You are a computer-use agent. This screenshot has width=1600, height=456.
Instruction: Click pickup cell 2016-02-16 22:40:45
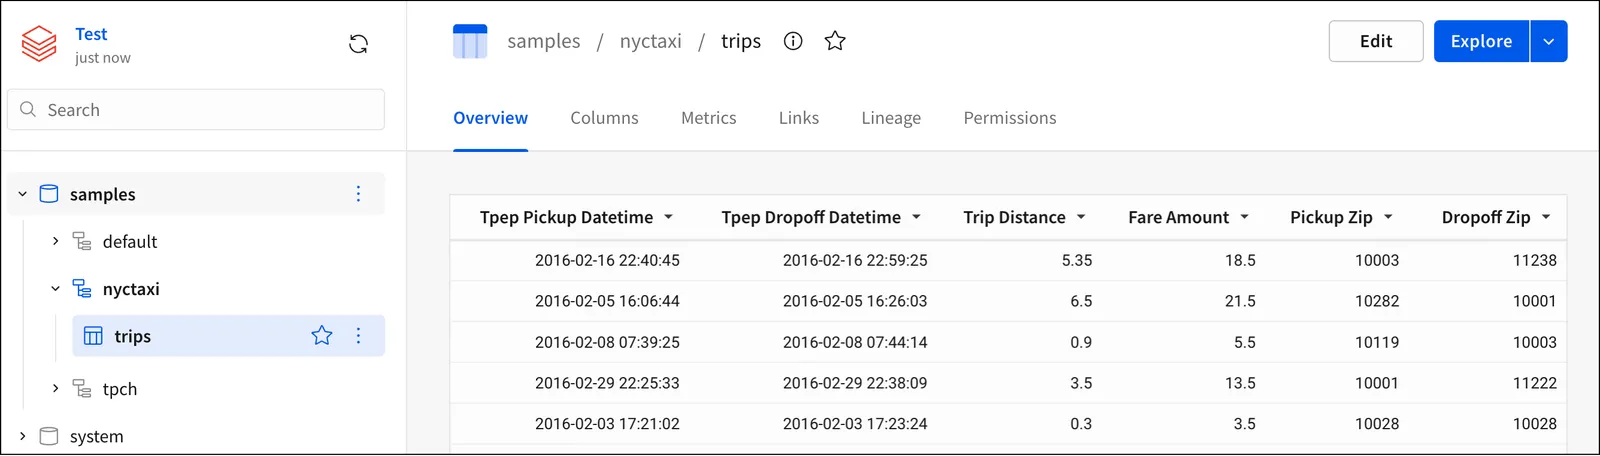coord(607,260)
